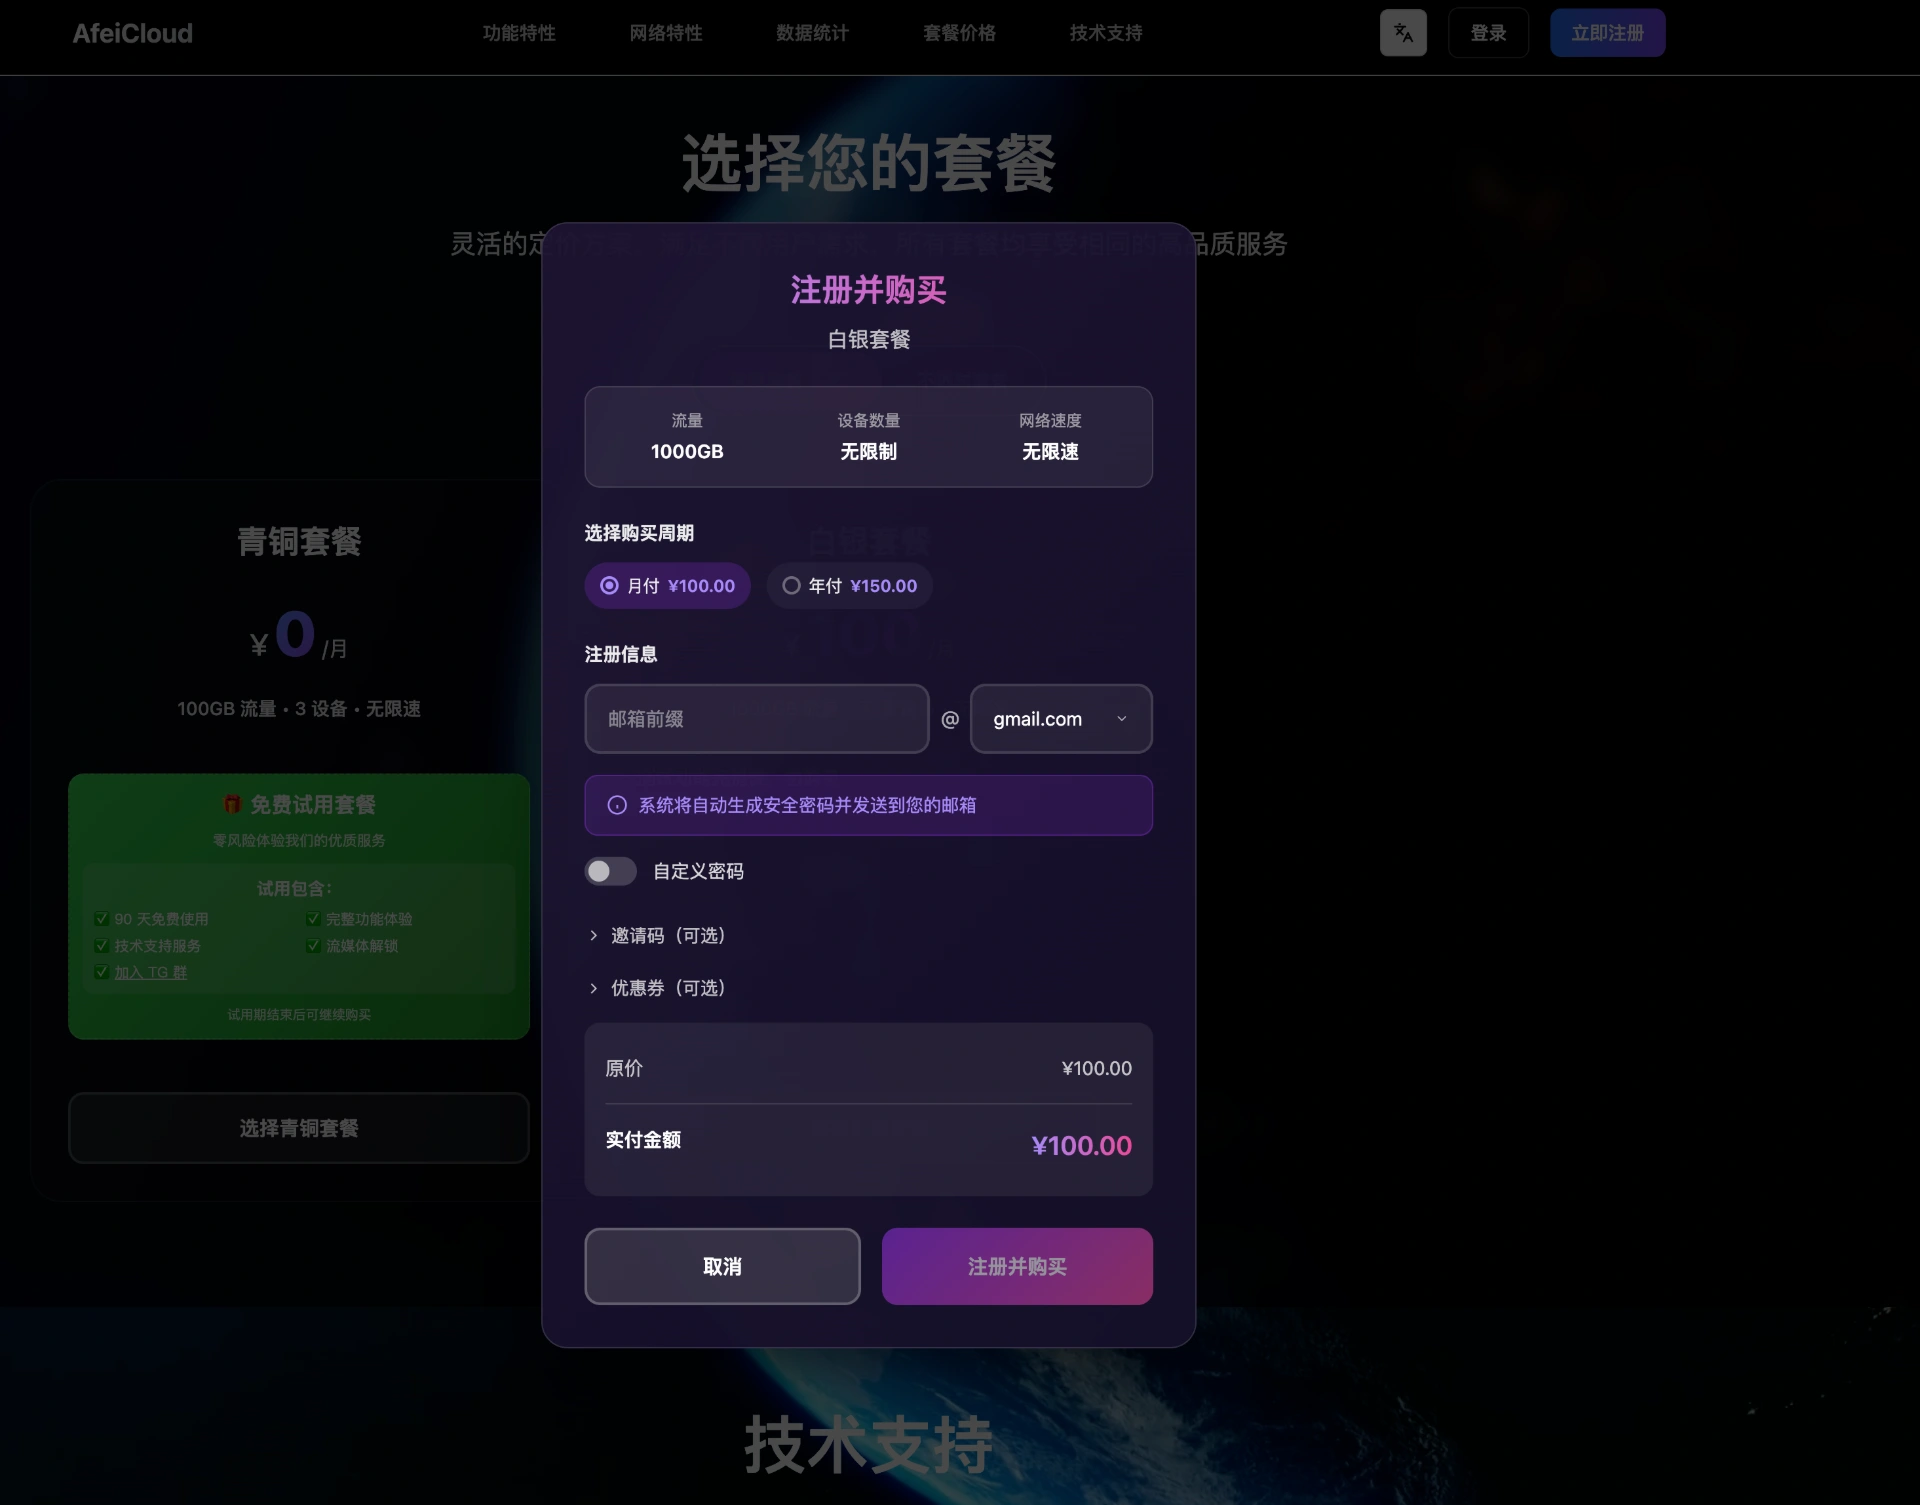Click the 90 天免费使用 checkbox
Image resolution: width=1920 pixels, height=1505 pixels.
point(101,918)
